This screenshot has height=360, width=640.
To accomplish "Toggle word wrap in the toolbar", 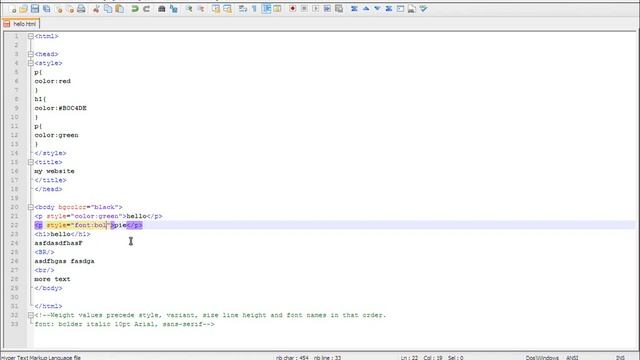I will point(243,9).
